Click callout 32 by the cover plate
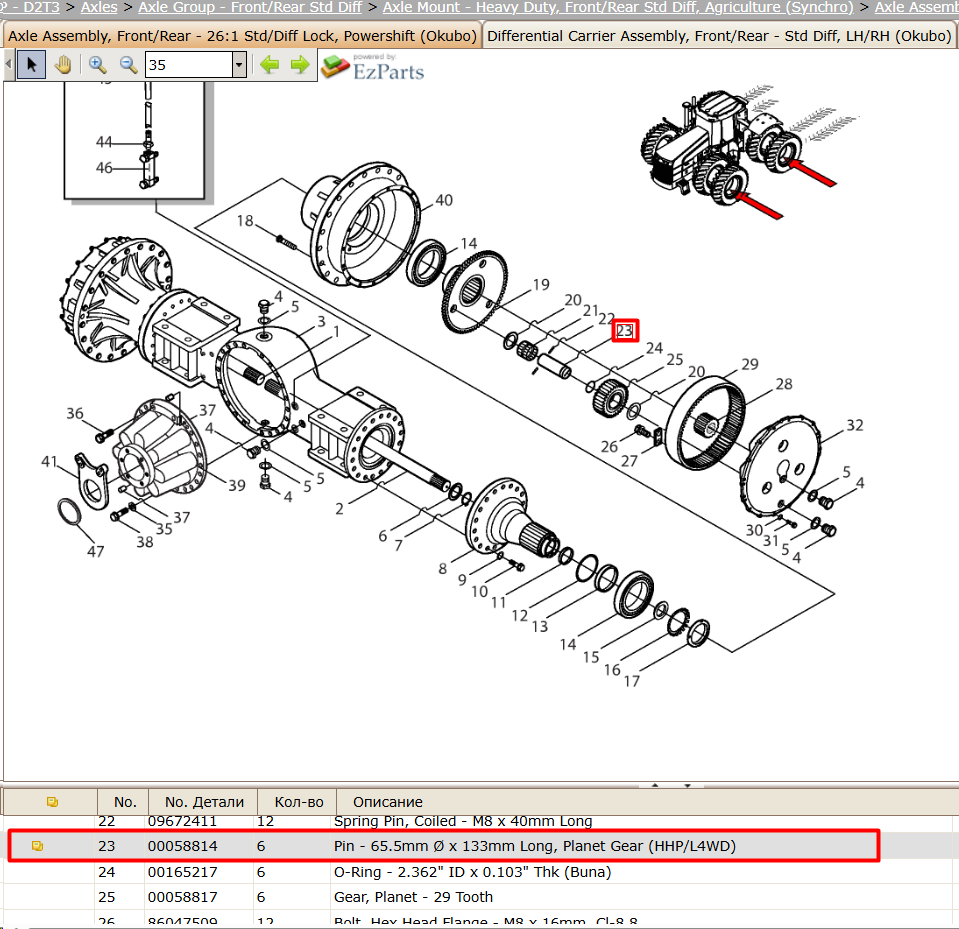Image resolution: width=959 pixels, height=929 pixels. pyautogui.click(x=854, y=425)
